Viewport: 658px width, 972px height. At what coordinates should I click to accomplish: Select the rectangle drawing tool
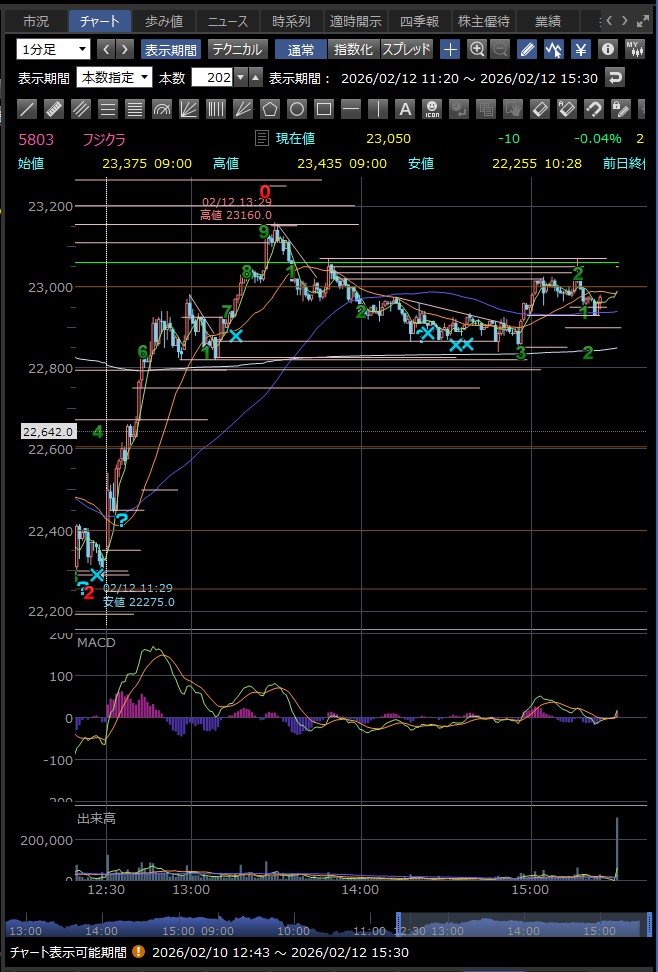coord(324,108)
